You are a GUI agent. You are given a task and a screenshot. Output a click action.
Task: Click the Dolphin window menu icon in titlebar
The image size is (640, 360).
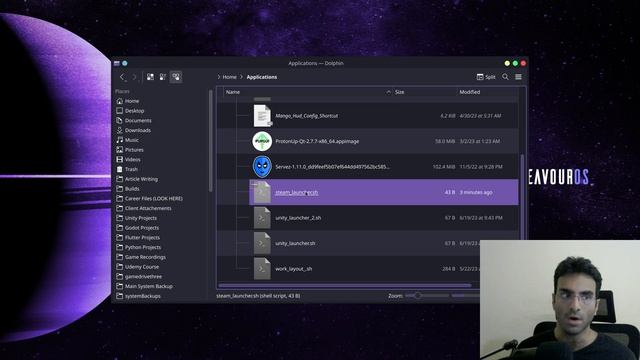pyautogui.click(x=117, y=63)
